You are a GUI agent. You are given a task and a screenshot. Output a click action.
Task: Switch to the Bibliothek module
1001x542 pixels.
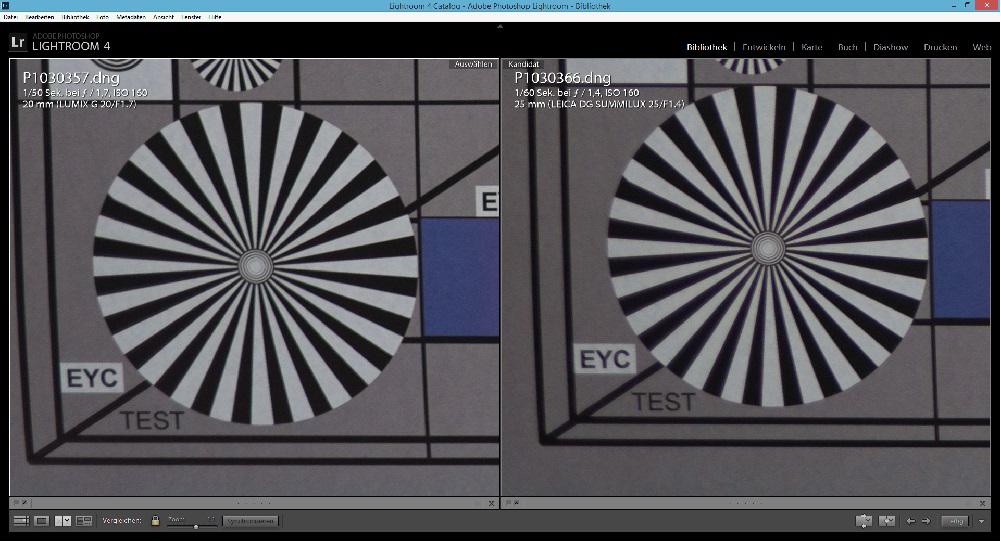(707, 47)
